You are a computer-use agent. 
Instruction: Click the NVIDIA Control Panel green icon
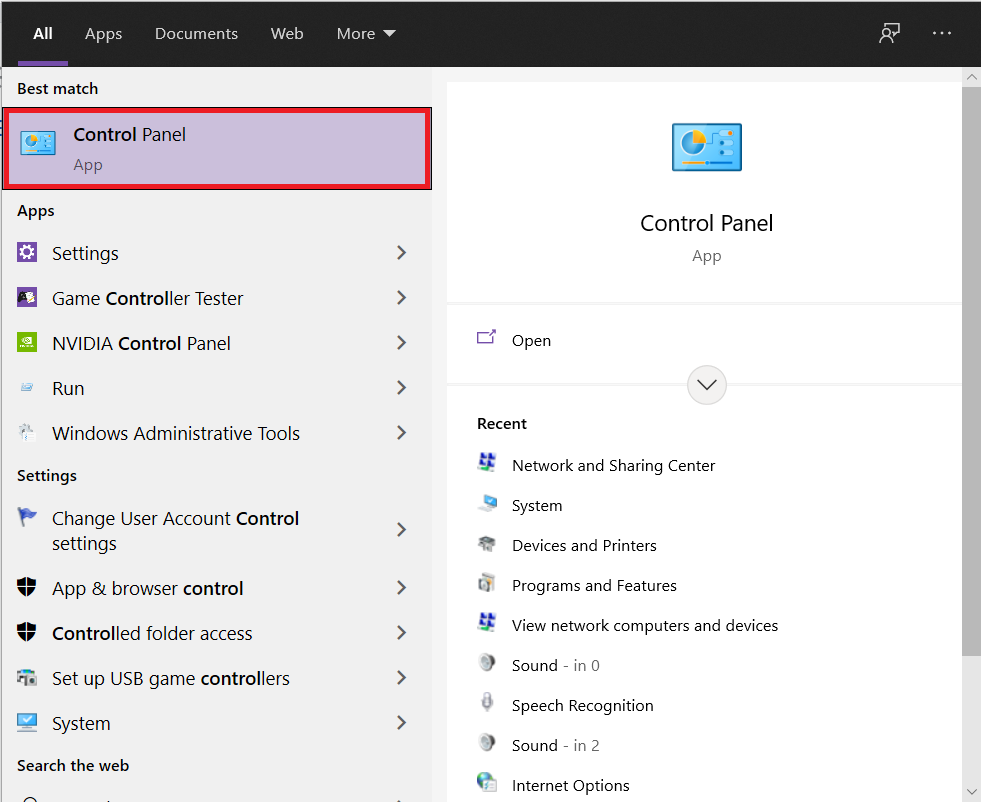[x=27, y=342]
